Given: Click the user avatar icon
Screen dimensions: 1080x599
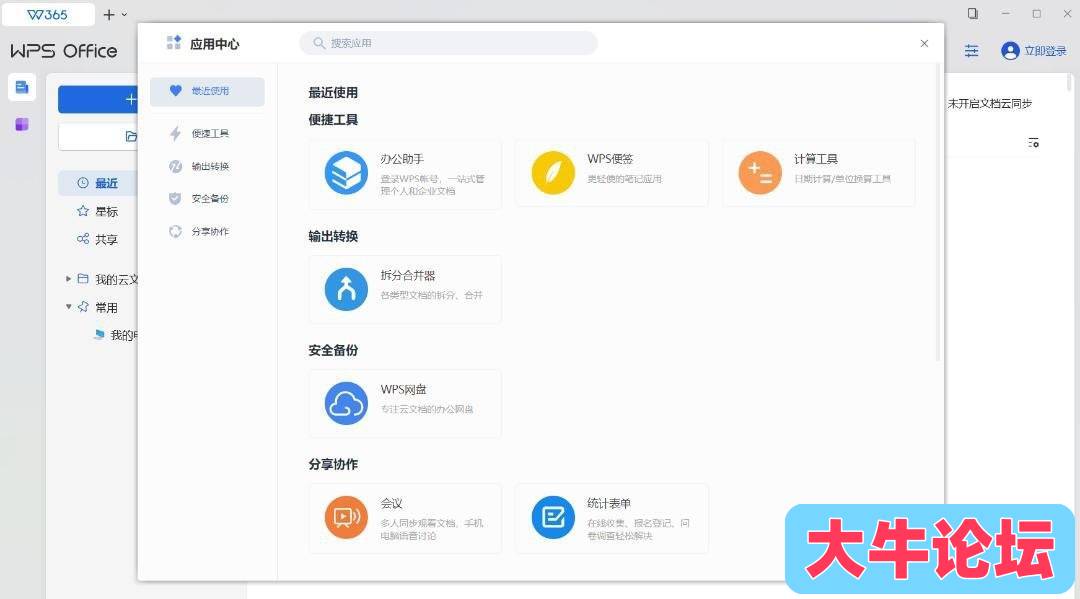Looking at the screenshot, I should click(x=1010, y=51).
